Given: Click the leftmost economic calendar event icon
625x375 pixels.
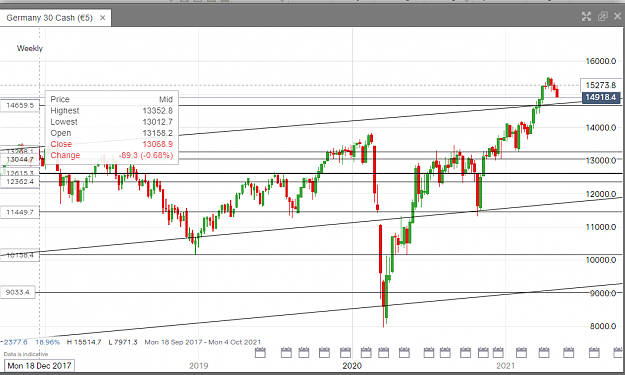Looking at the screenshot, I should 260,352.
